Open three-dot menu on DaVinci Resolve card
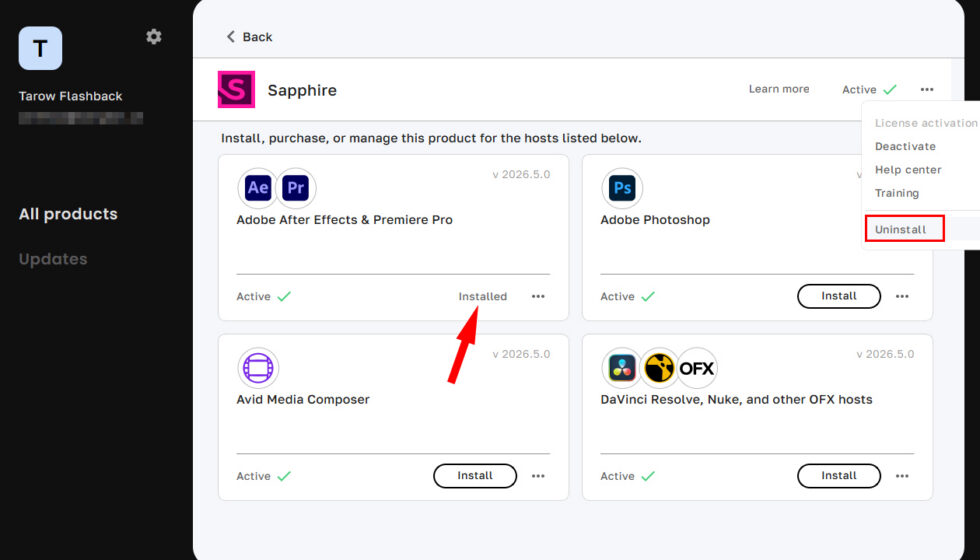Viewport: 980px width, 560px height. [902, 476]
